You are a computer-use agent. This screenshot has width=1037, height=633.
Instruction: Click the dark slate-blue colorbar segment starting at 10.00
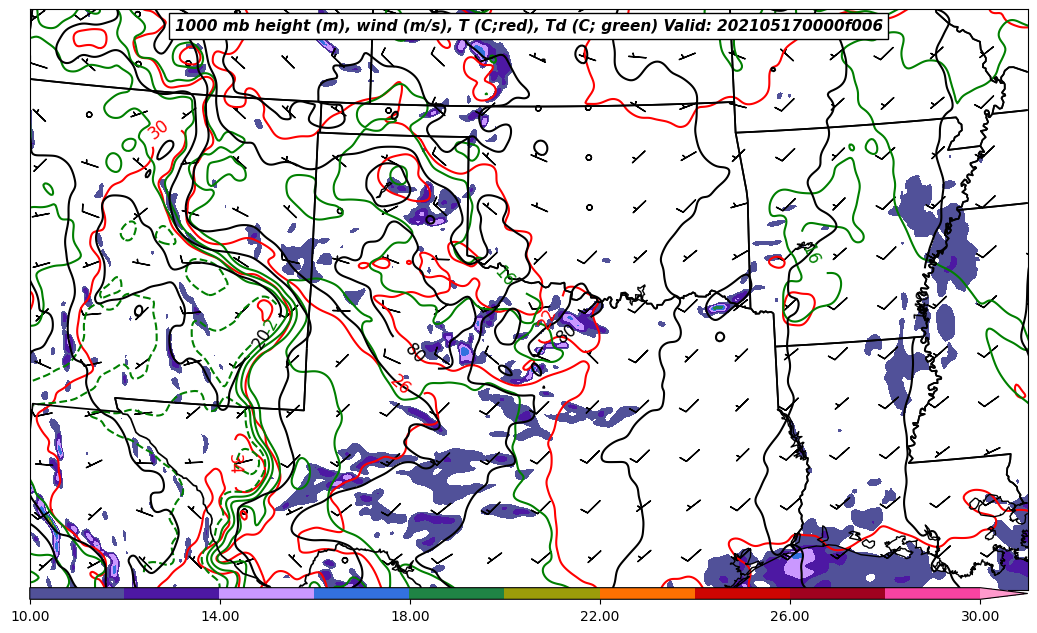coord(77,593)
